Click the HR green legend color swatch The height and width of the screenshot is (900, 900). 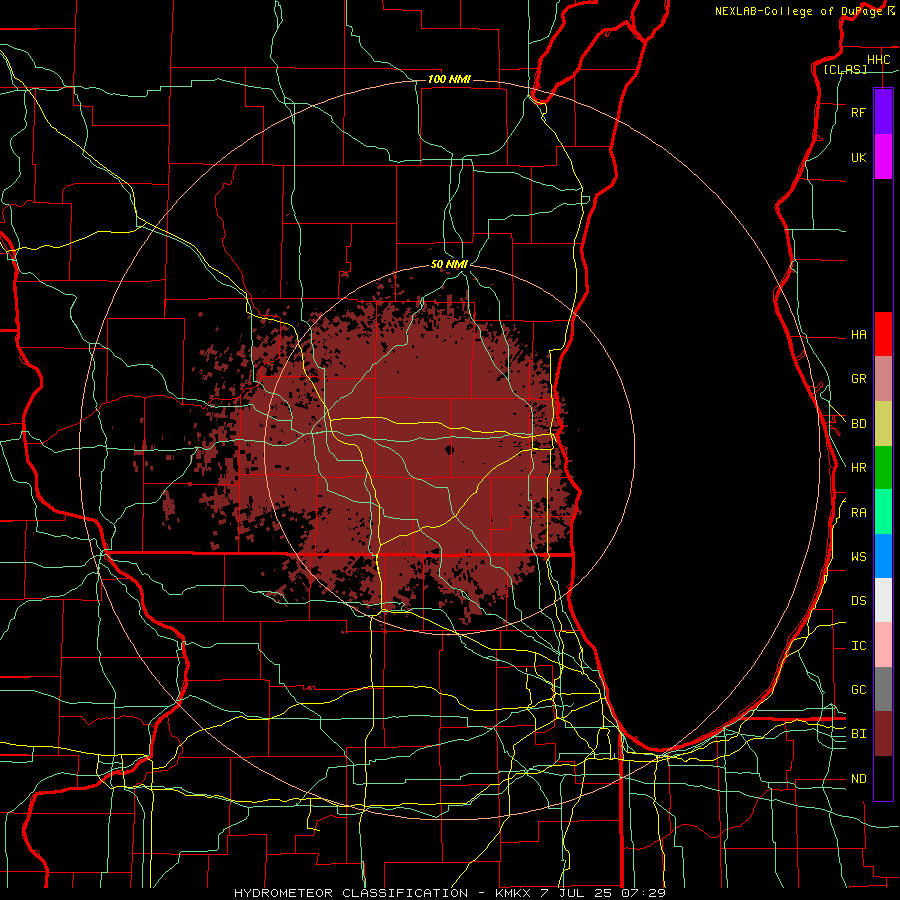pos(883,467)
